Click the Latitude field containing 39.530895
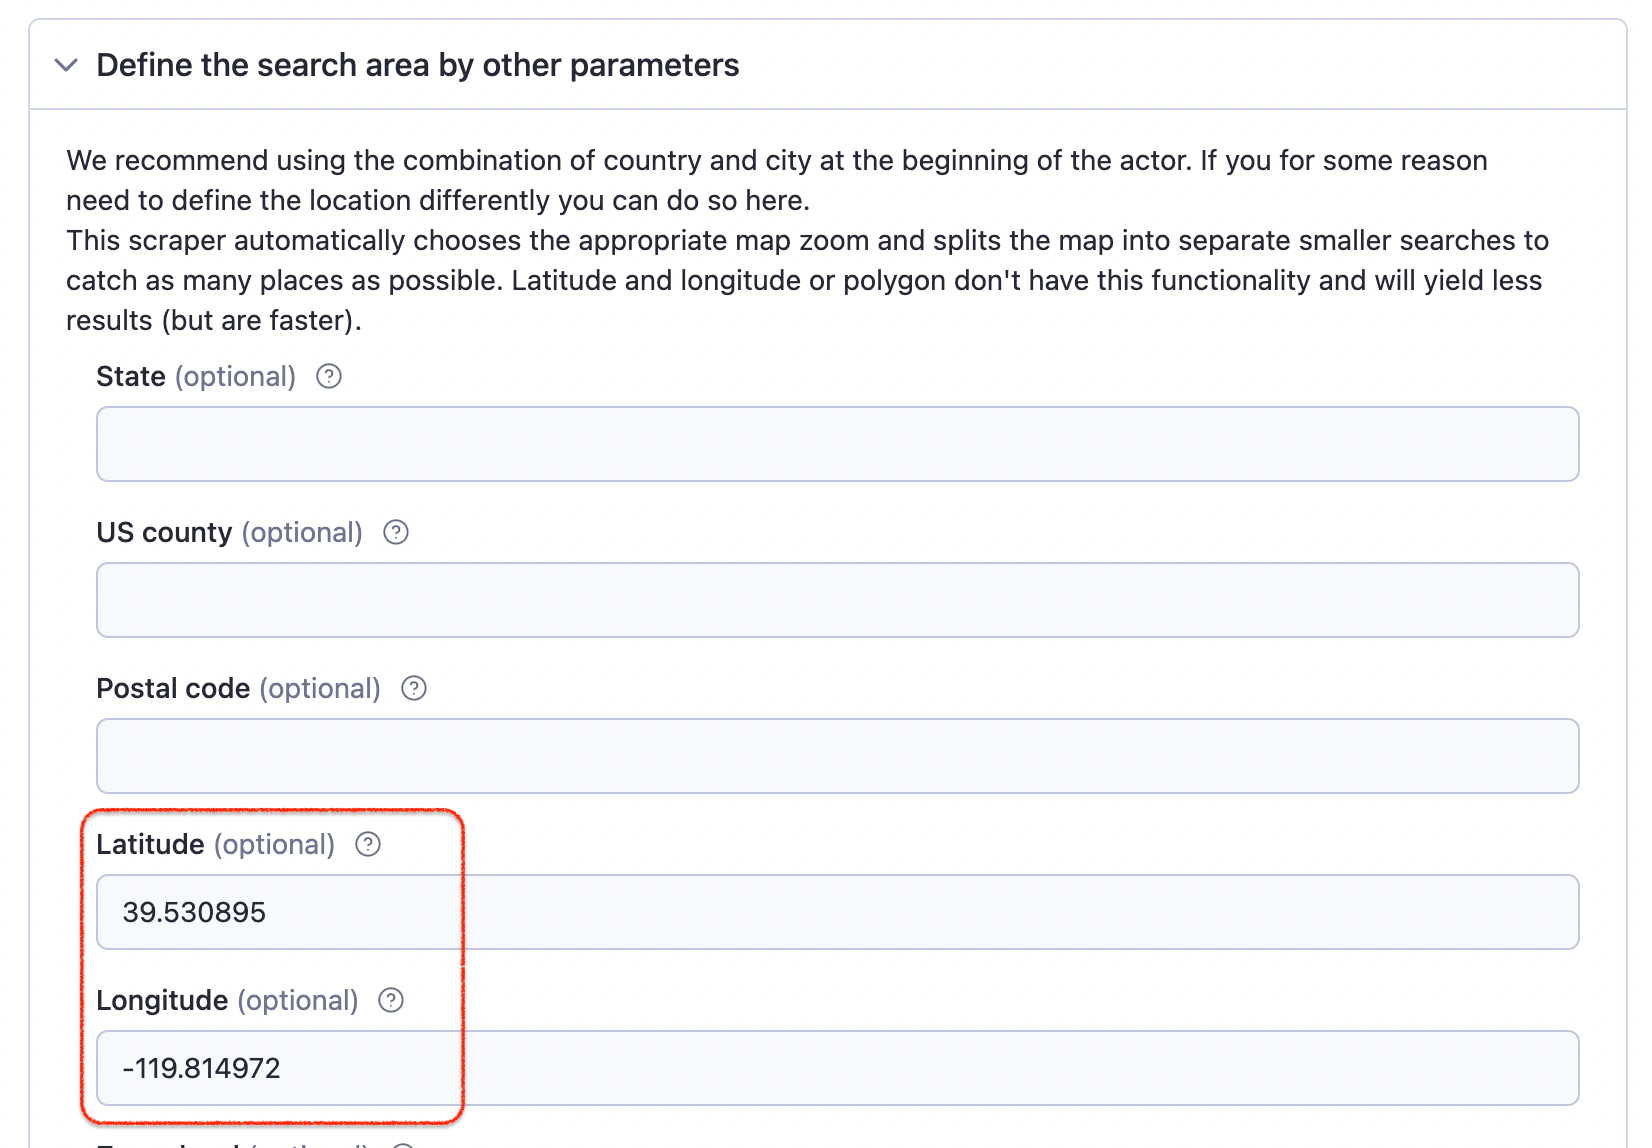Viewport: 1652px width, 1148px height. click(x=838, y=912)
